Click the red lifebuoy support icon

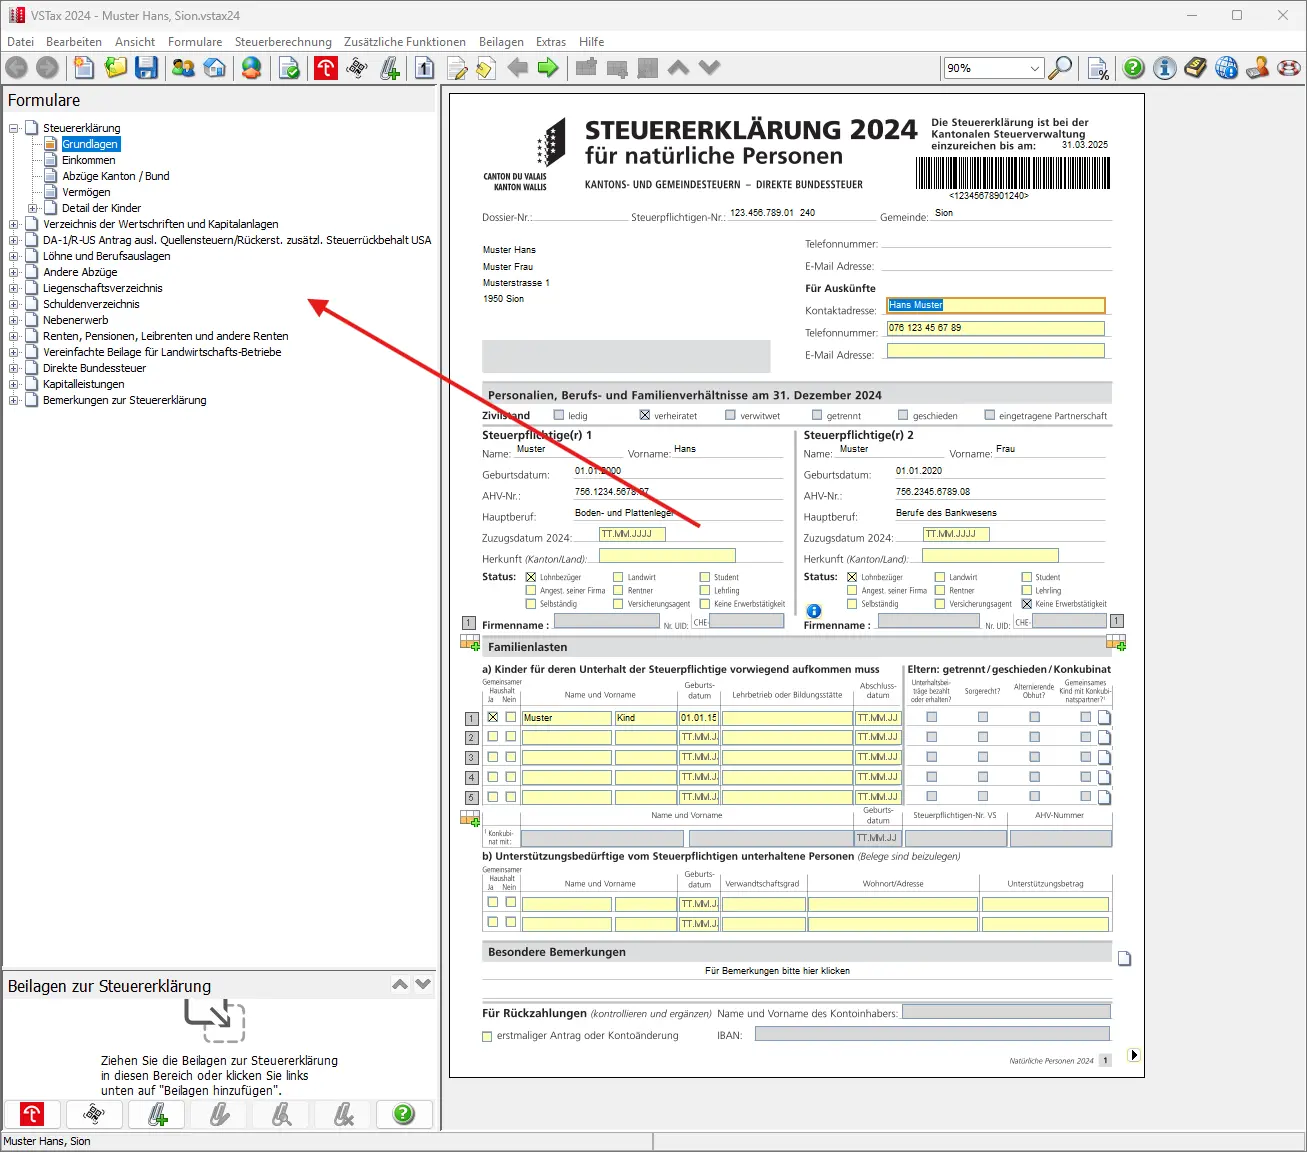point(1289,68)
